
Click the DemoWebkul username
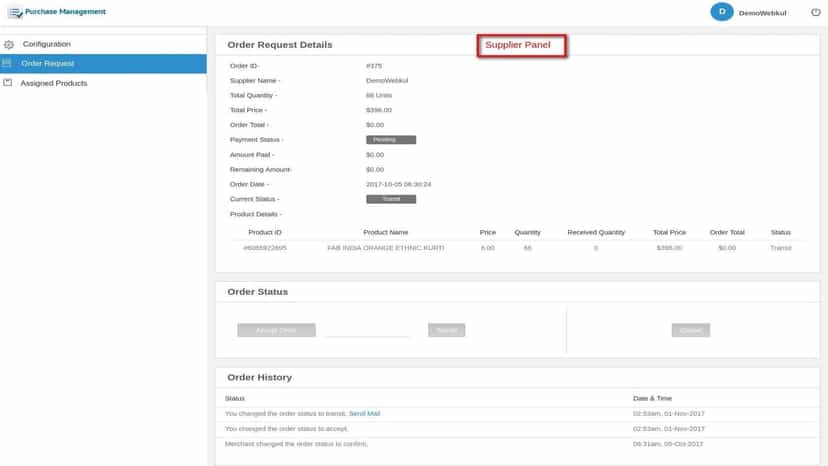point(762,13)
